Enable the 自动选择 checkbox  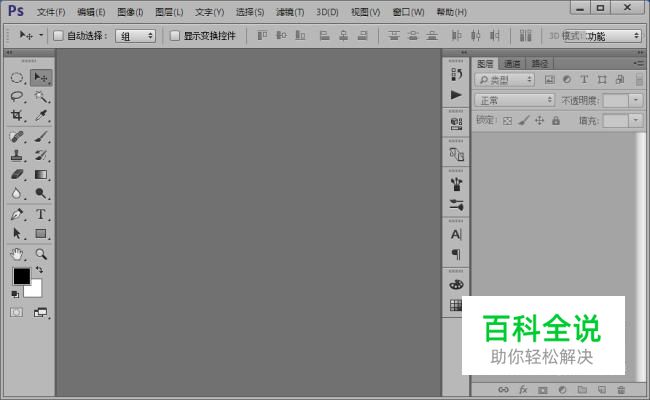tap(58, 36)
